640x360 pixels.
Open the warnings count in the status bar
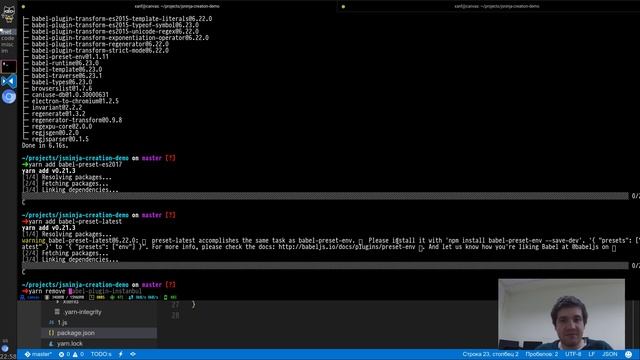[78, 354]
